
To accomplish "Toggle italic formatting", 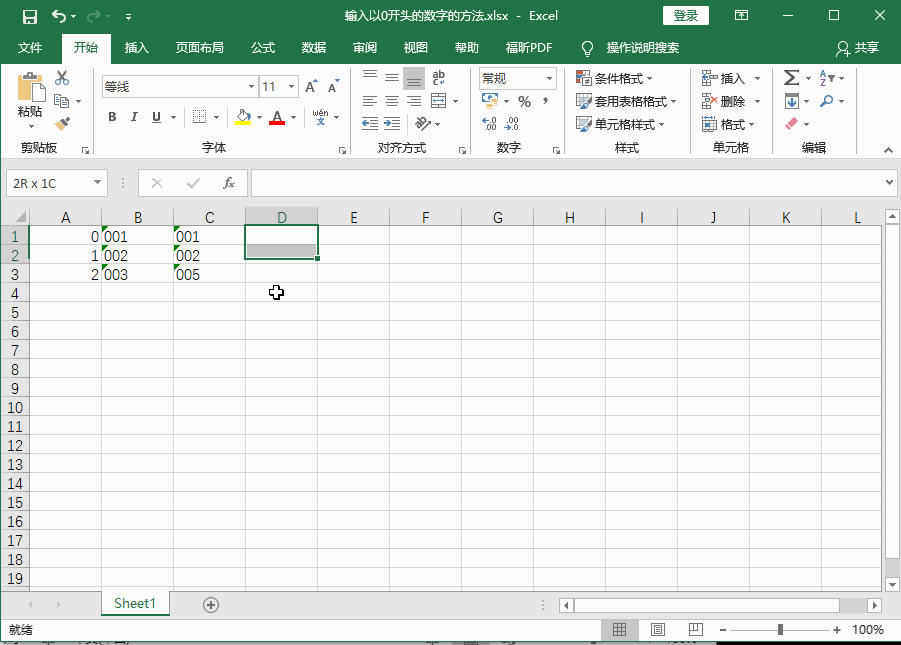I will [134, 117].
